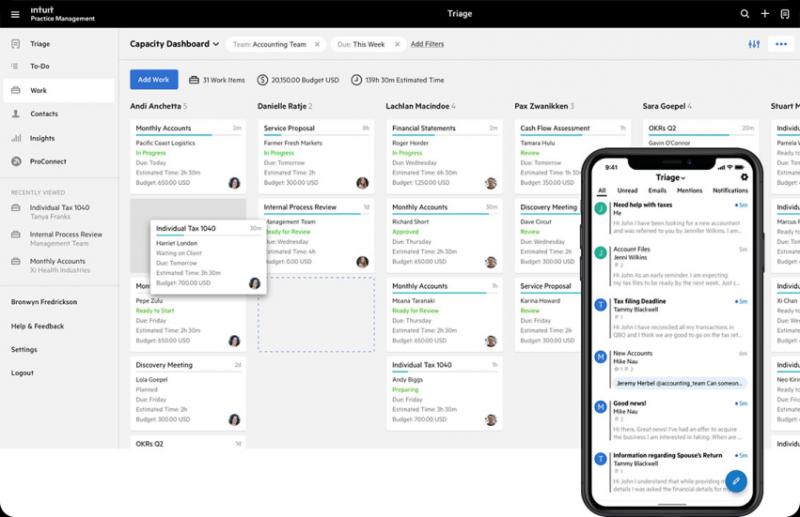The width and height of the screenshot is (800, 517).
Task: Open the filter settings sliders icon
Action: [754, 44]
